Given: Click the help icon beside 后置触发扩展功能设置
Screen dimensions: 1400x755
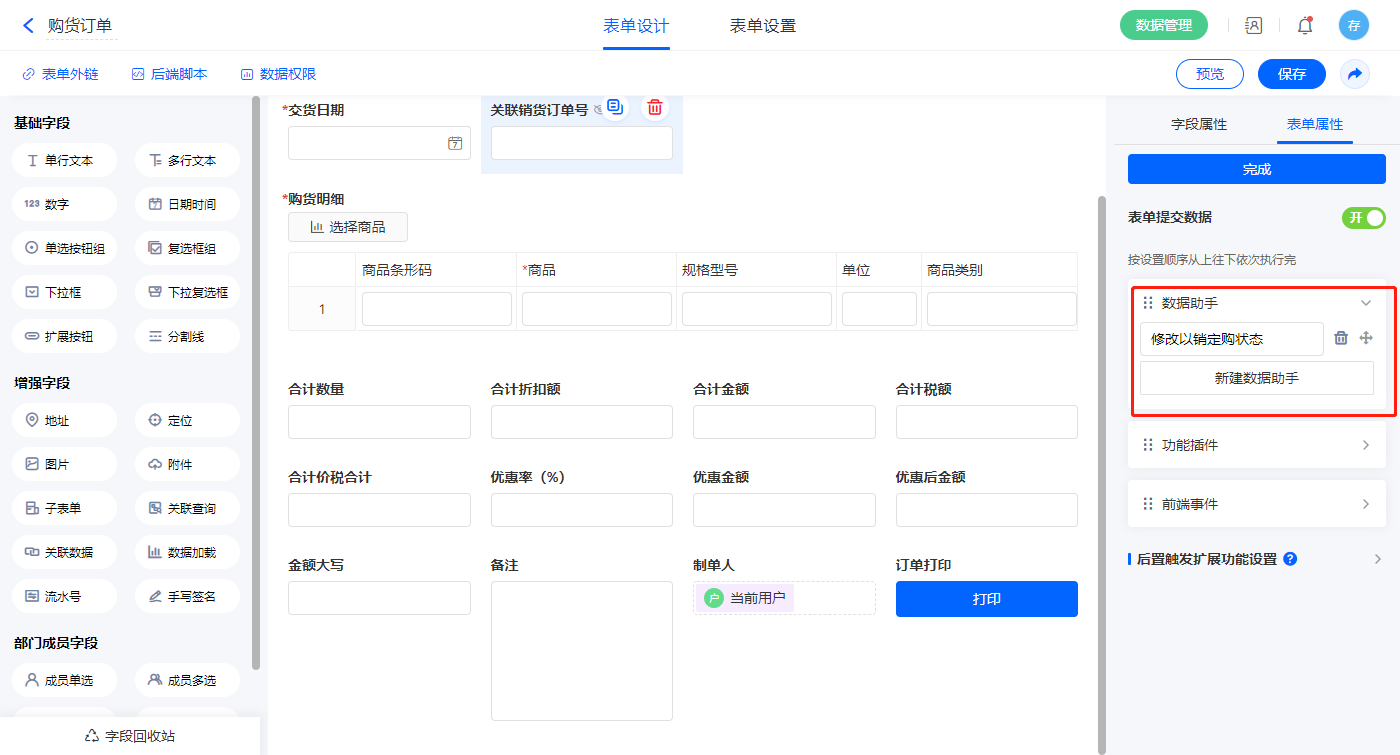Looking at the screenshot, I should click(1290, 559).
